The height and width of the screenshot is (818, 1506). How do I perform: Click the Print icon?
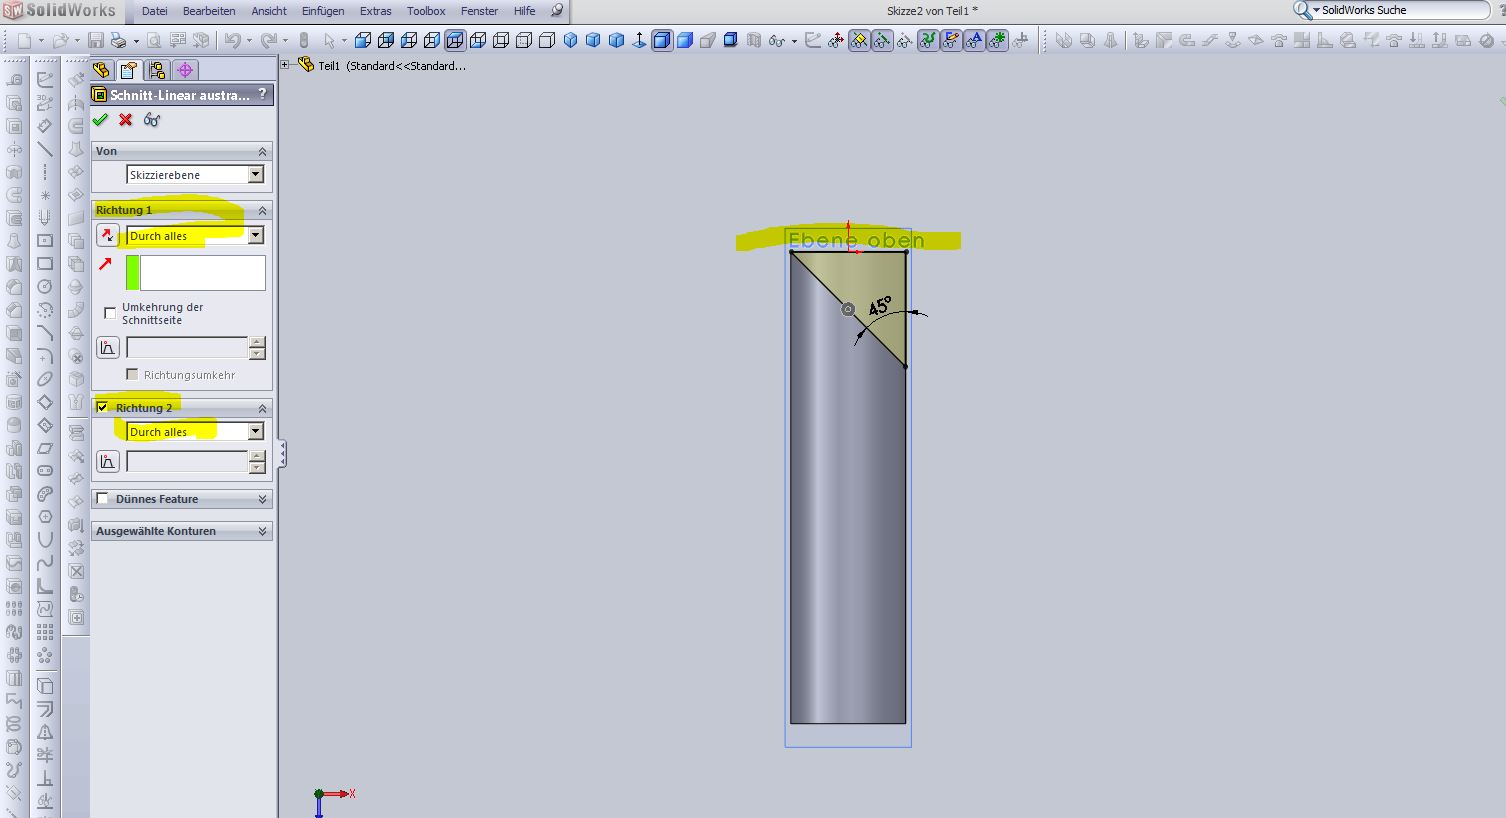point(119,41)
